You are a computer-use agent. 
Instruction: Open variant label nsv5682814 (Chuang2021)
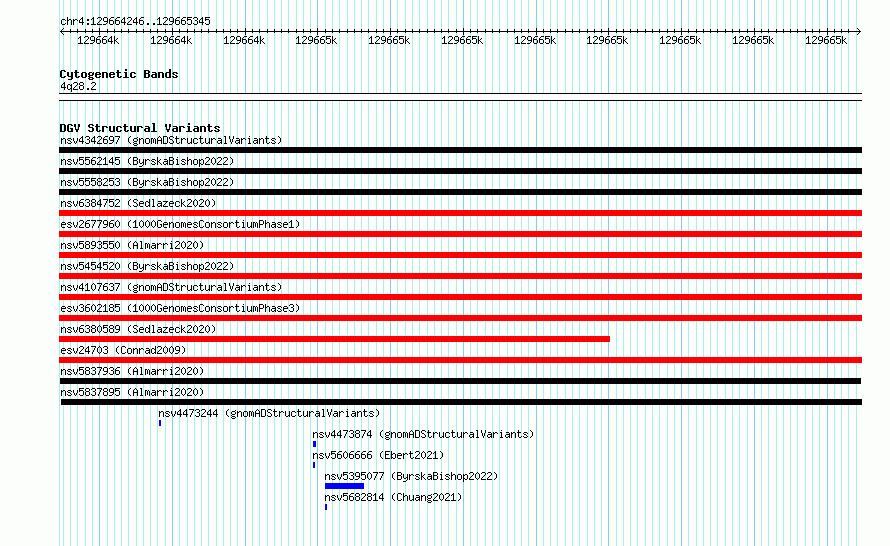click(393, 497)
